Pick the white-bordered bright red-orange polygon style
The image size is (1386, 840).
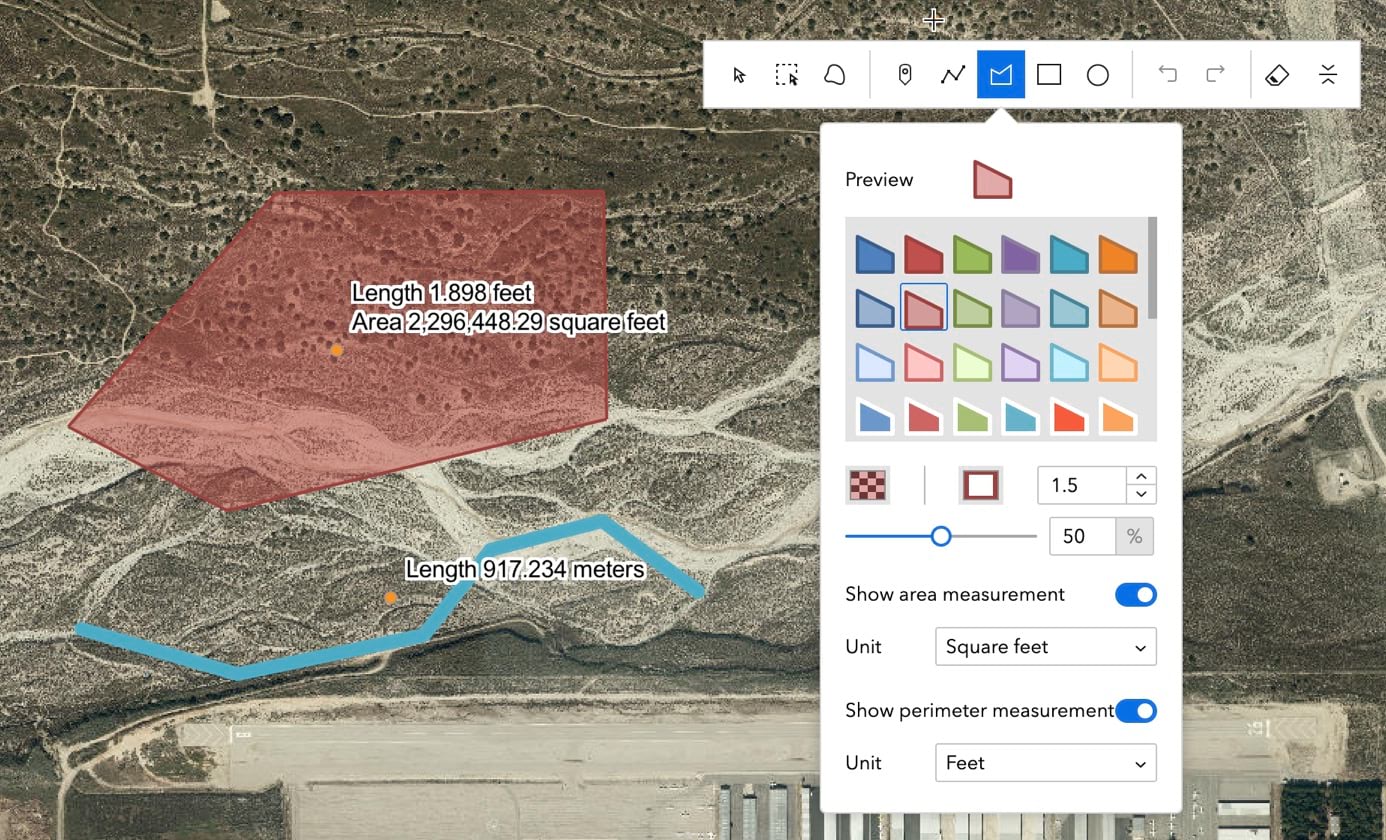coord(1069,416)
